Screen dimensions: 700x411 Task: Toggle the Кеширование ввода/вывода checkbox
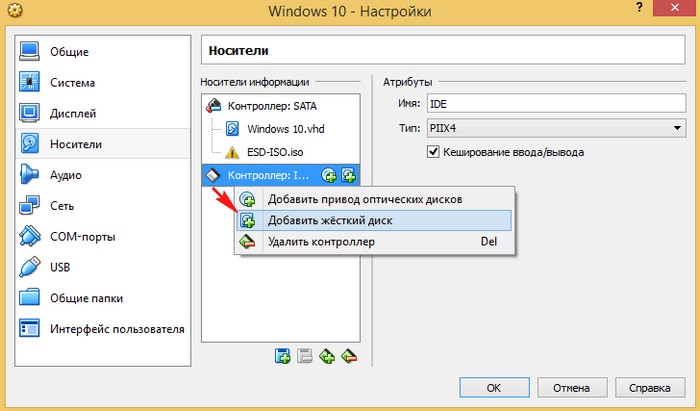434,152
